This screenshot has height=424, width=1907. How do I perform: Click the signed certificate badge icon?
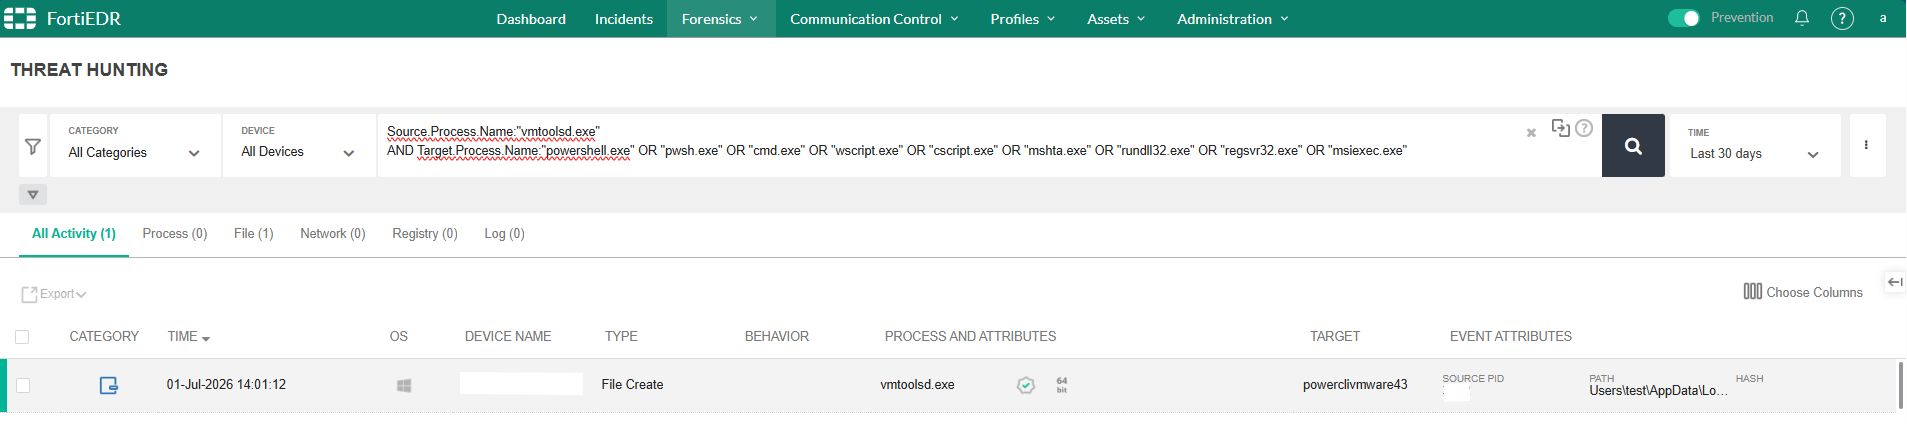[x=1026, y=385]
